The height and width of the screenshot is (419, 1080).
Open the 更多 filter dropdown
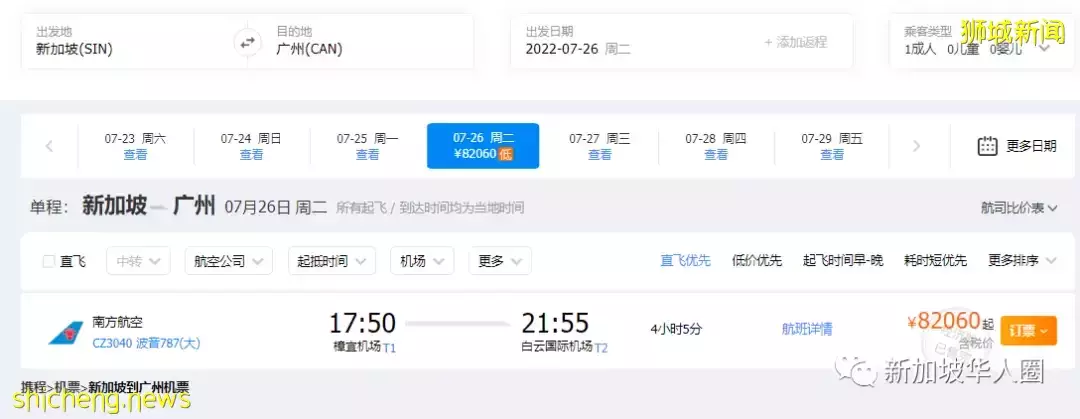500,261
